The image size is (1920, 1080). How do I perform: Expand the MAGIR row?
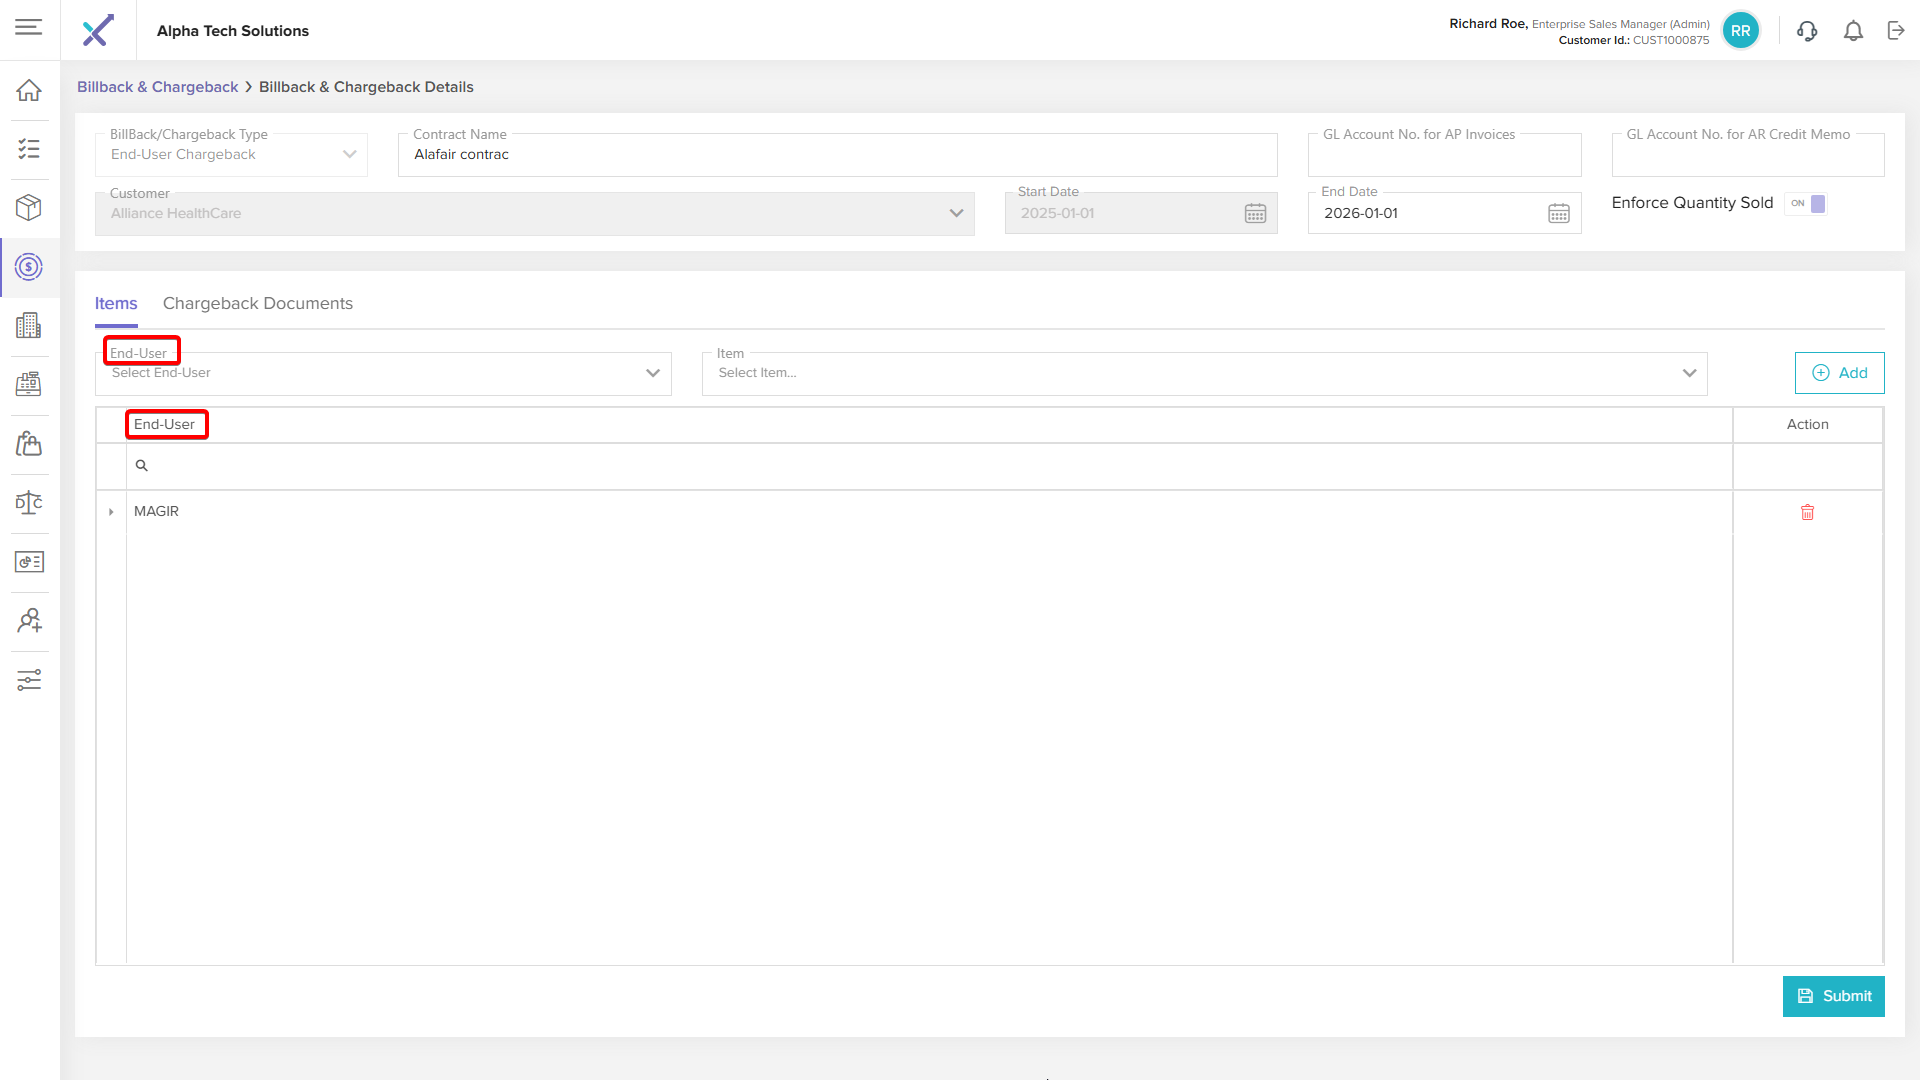click(111, 512)
